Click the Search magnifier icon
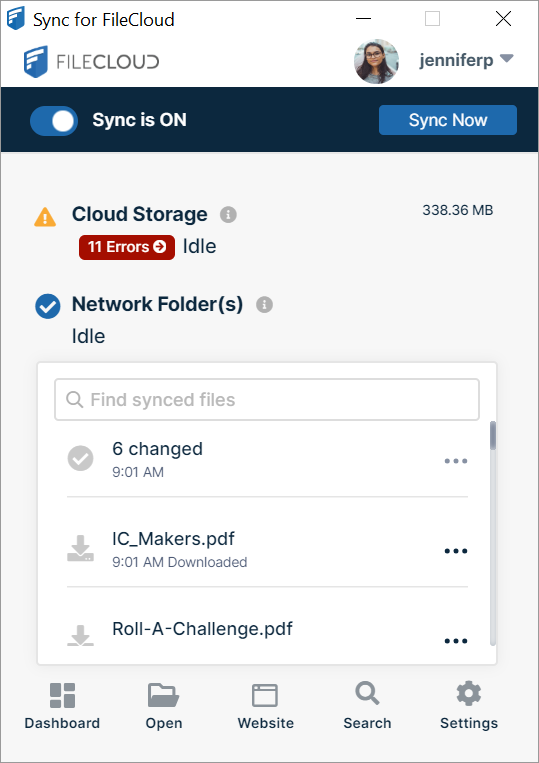This screenshot has width=539, height=763. click(367, 693)
